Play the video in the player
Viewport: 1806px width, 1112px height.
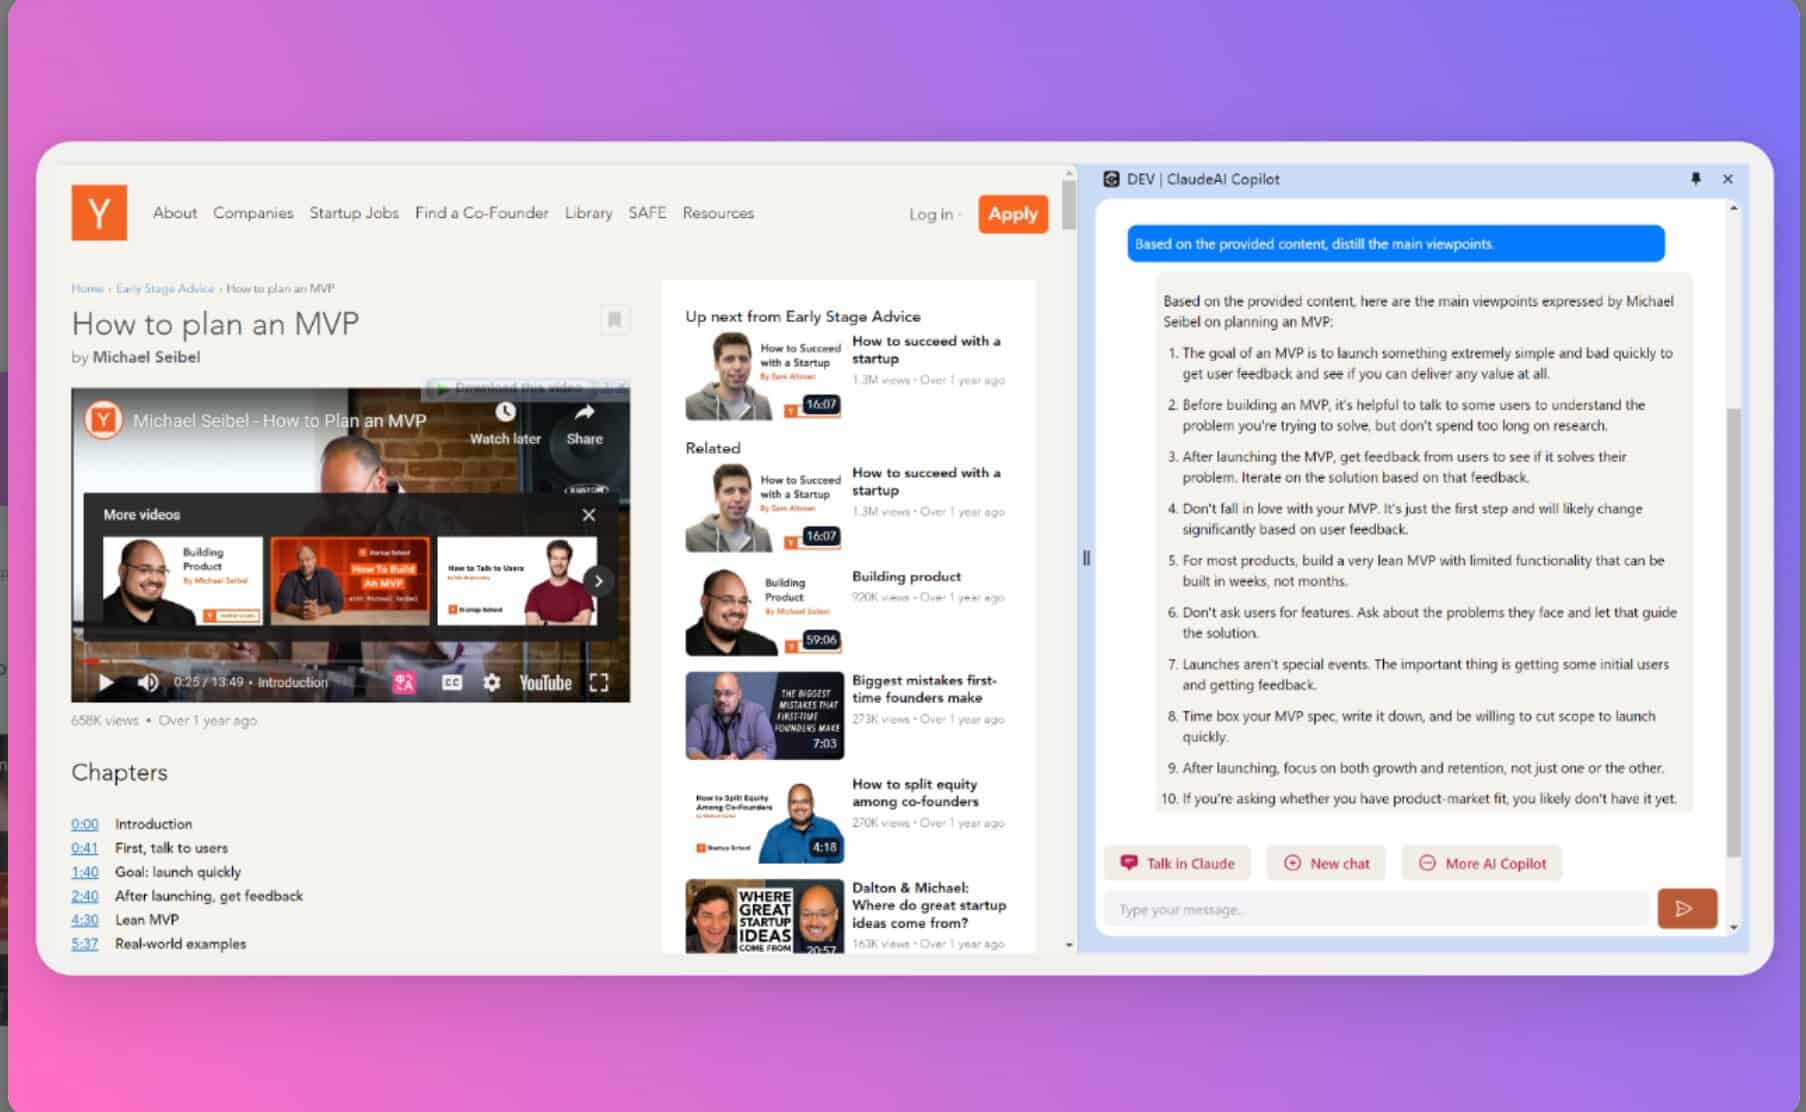click(x=104, y=682)
